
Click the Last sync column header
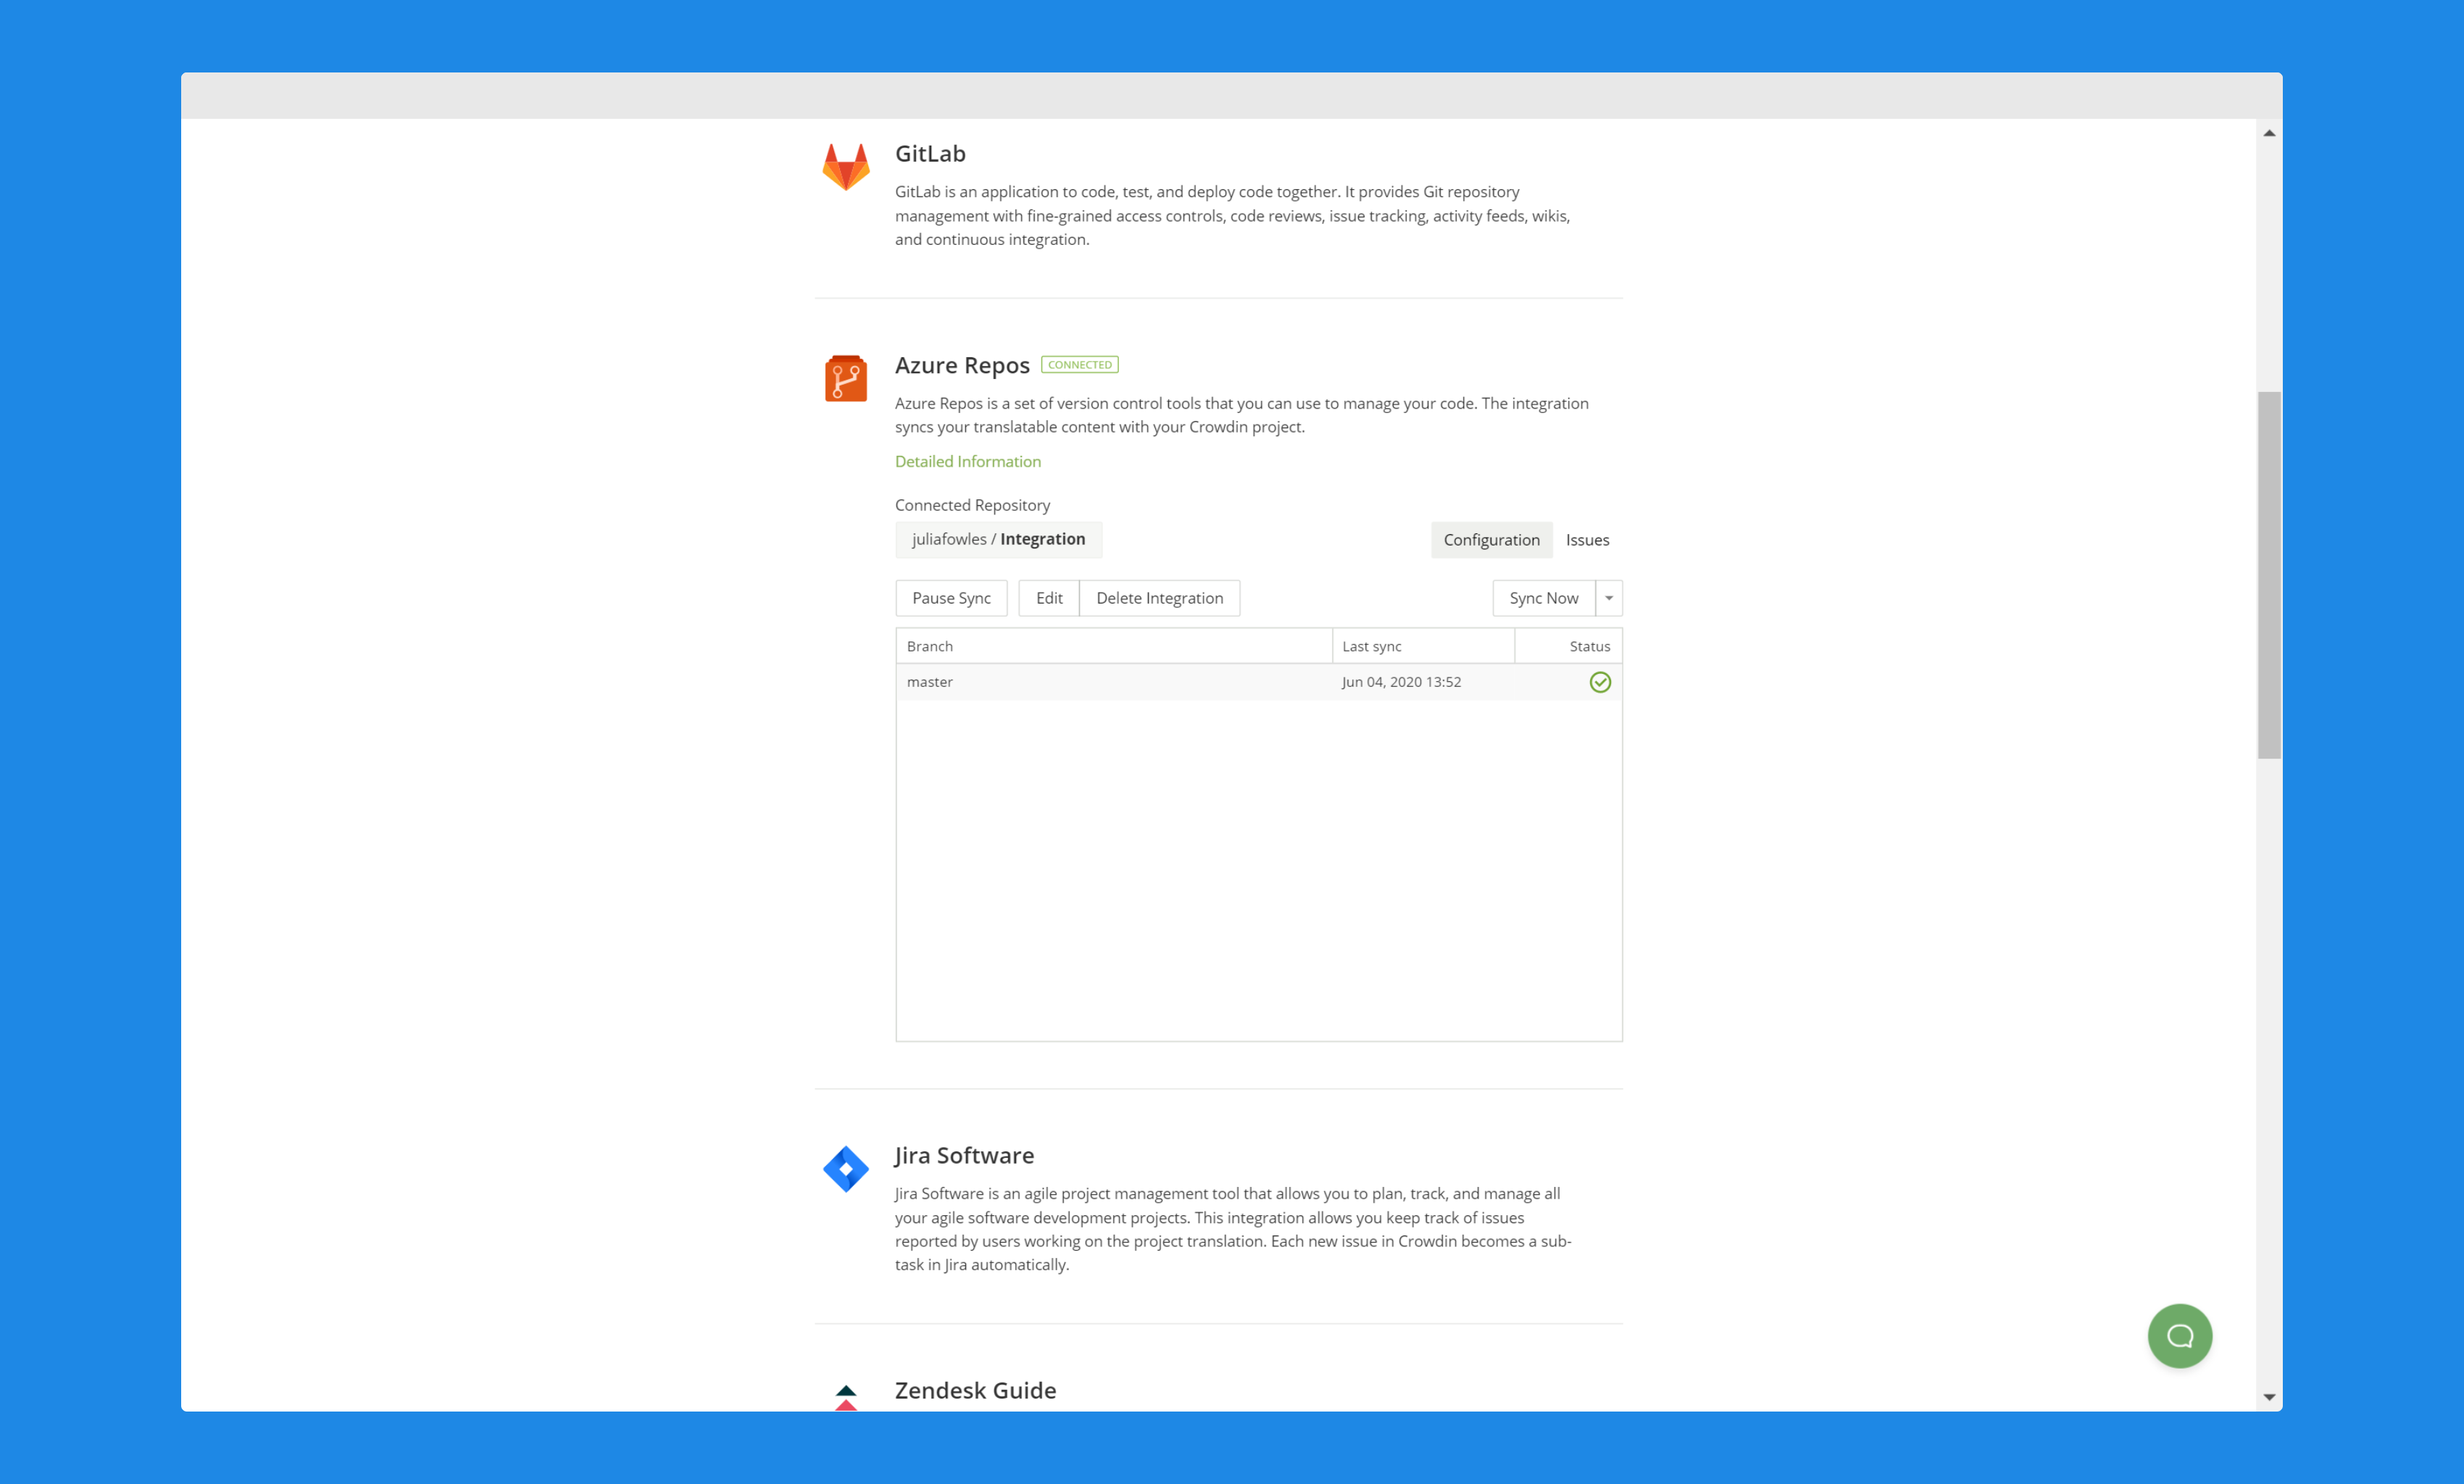point(1423,646)
